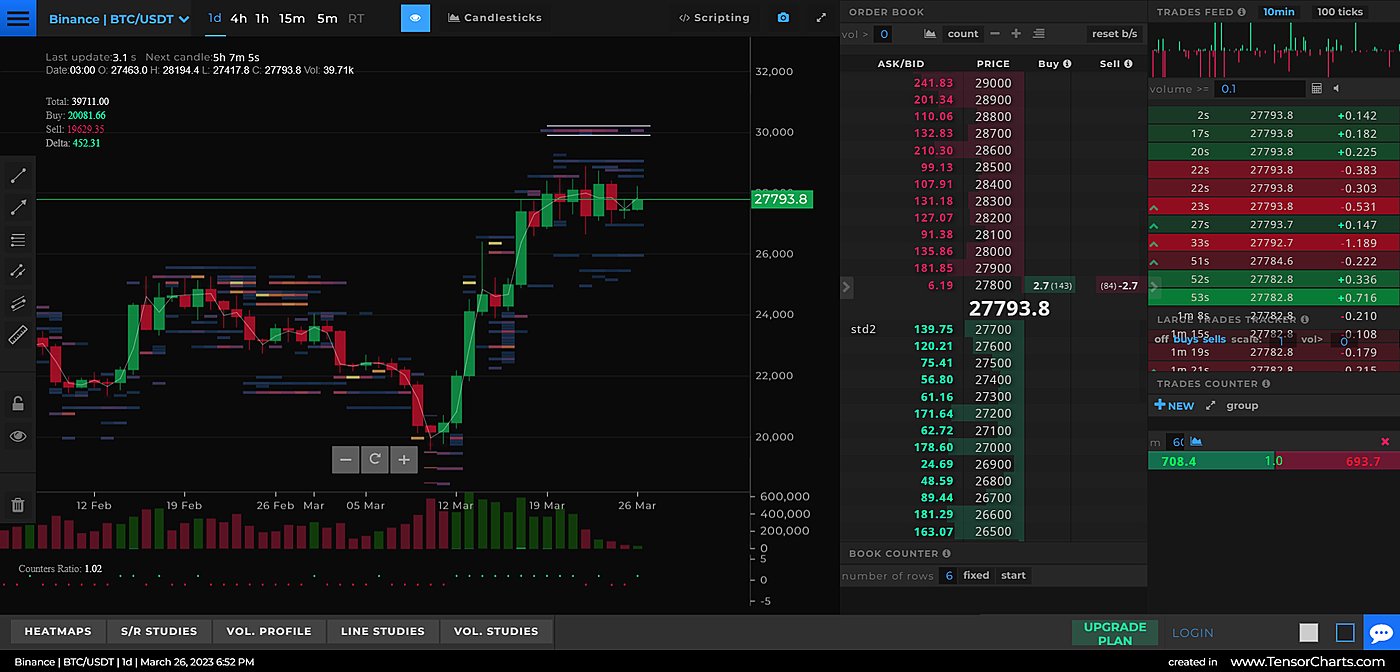Viewport: 1400px width, 672px height.
Task: Click book counter start button
Action: pos(1013,575)
